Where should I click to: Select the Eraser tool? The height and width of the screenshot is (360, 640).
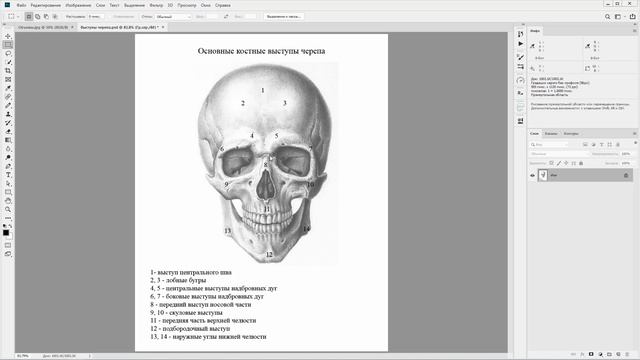[x=8, y=131]
